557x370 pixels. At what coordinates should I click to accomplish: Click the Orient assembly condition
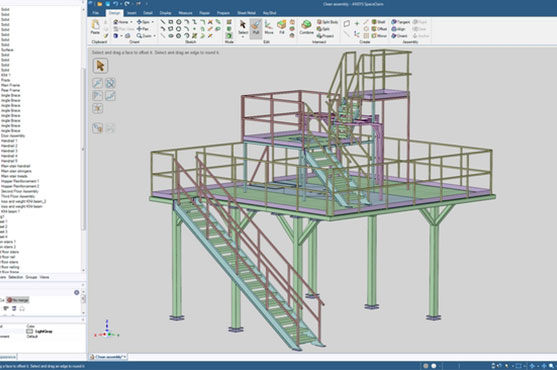(399, 36)
